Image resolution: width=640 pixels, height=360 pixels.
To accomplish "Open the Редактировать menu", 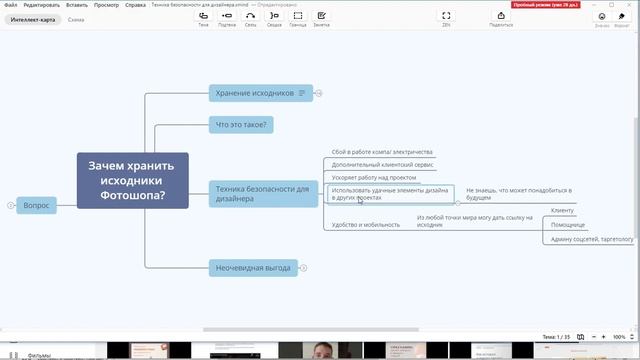I will pos(42,5).
